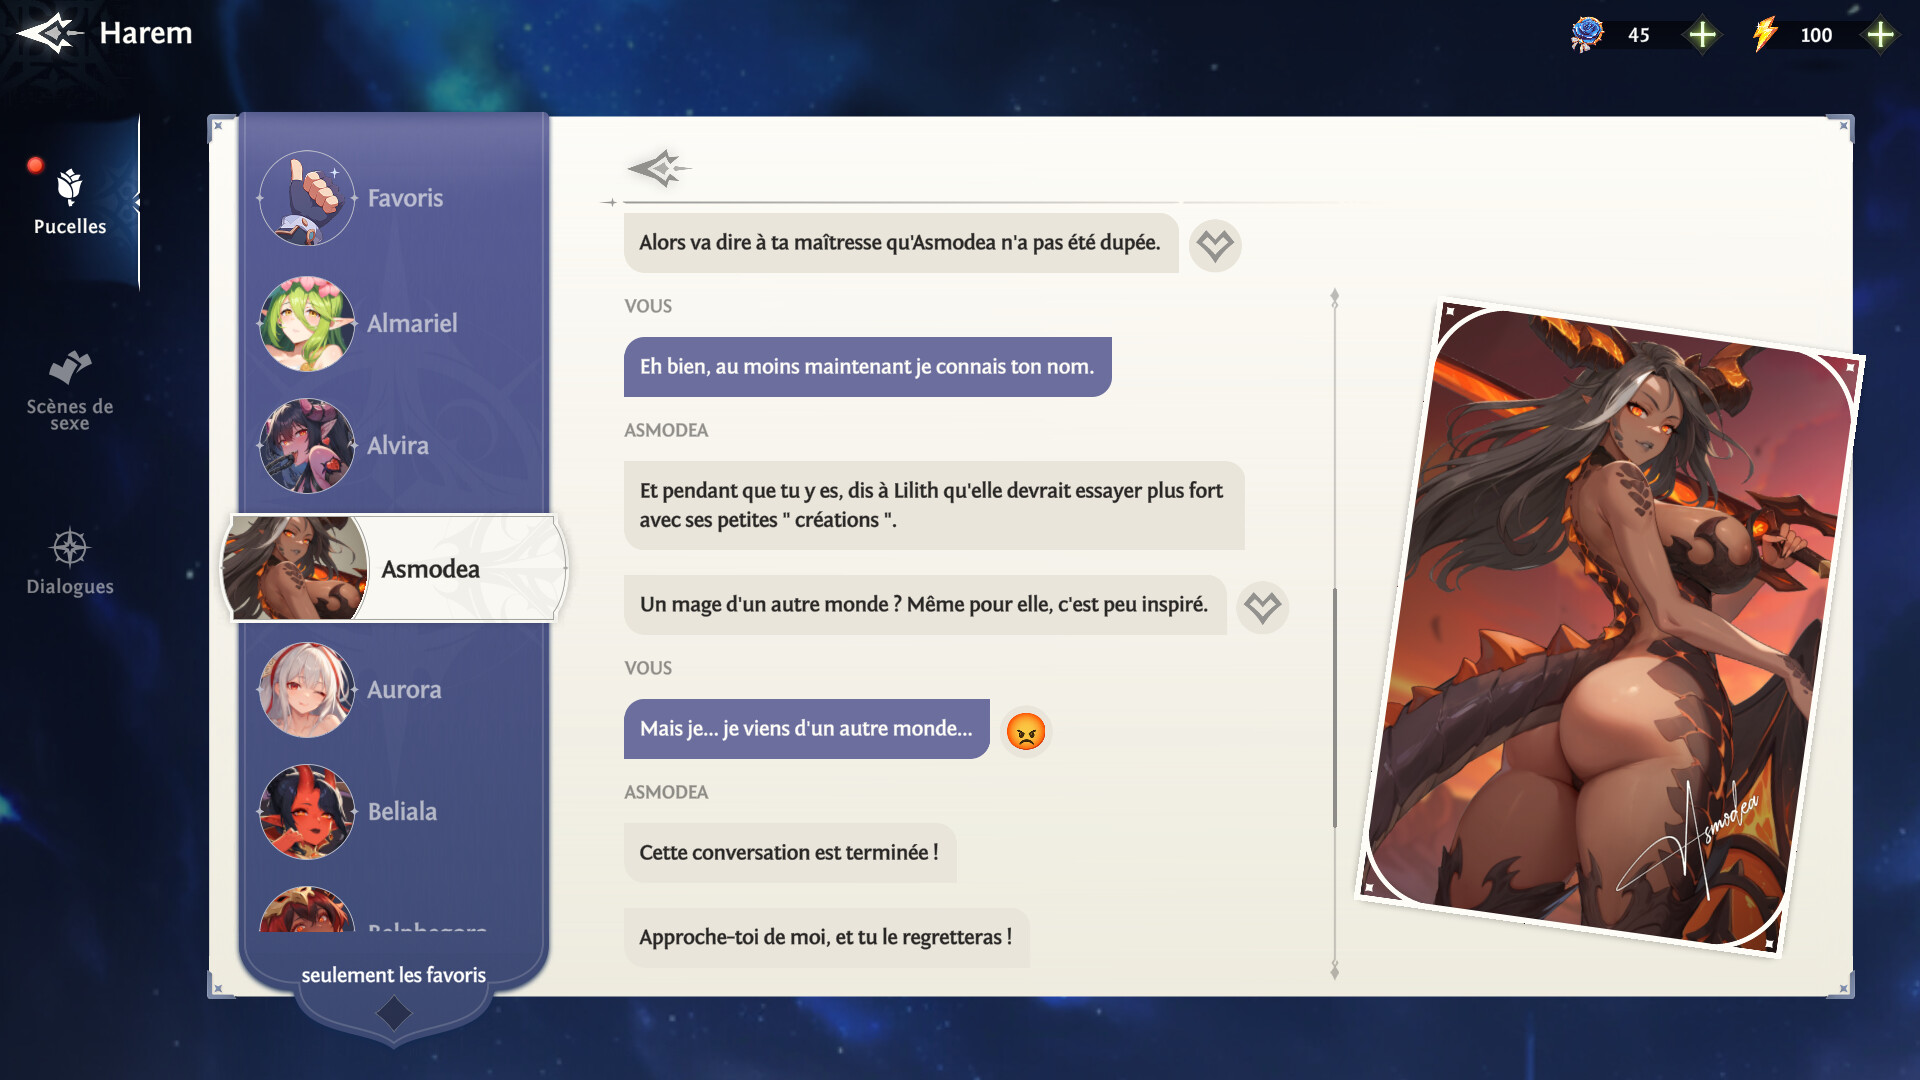Screen dimensions: 1920x1080
Task: Select Aurora in character list
Action: pyautogui.click(x=403, y=689)
